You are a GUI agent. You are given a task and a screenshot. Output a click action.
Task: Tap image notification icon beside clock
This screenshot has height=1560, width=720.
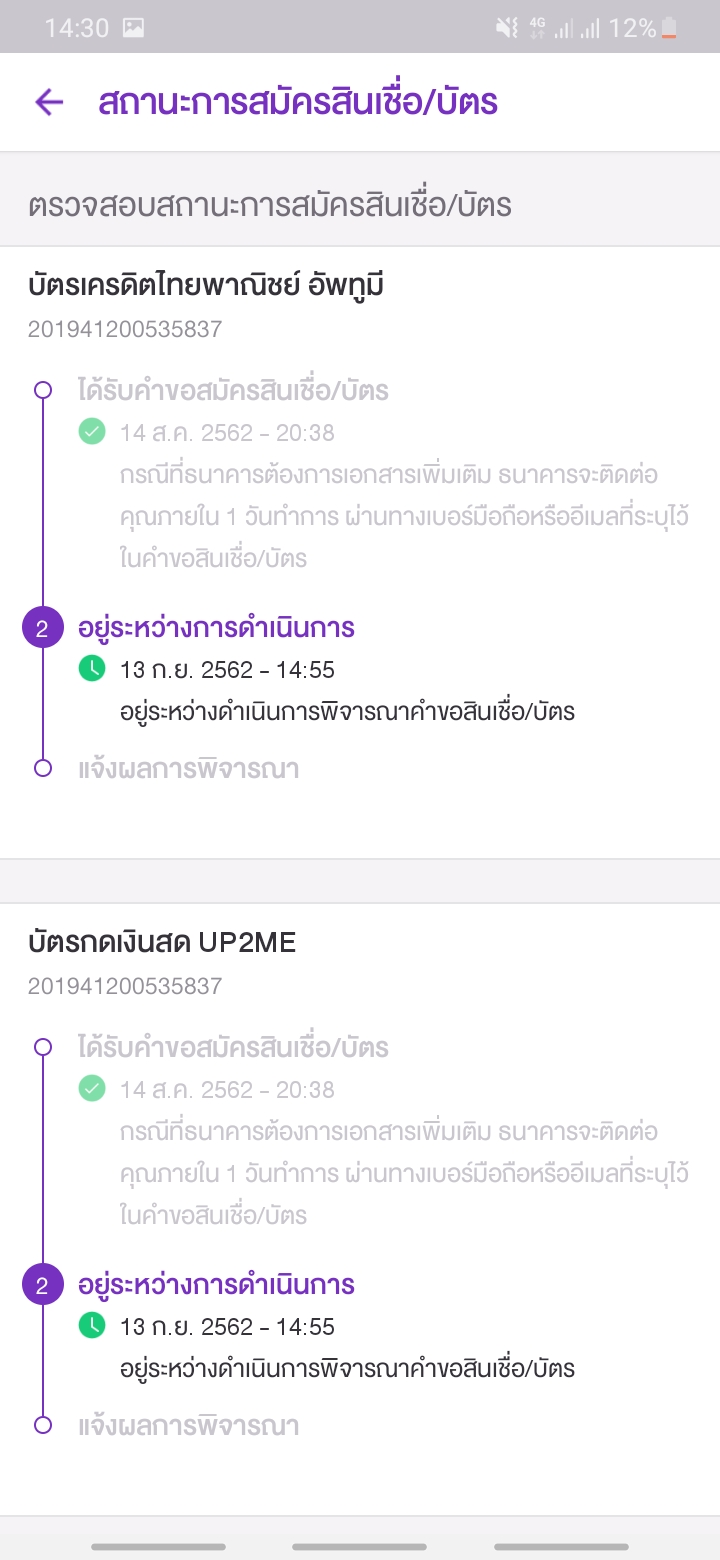pyautogui.click(x=133, y=28)
